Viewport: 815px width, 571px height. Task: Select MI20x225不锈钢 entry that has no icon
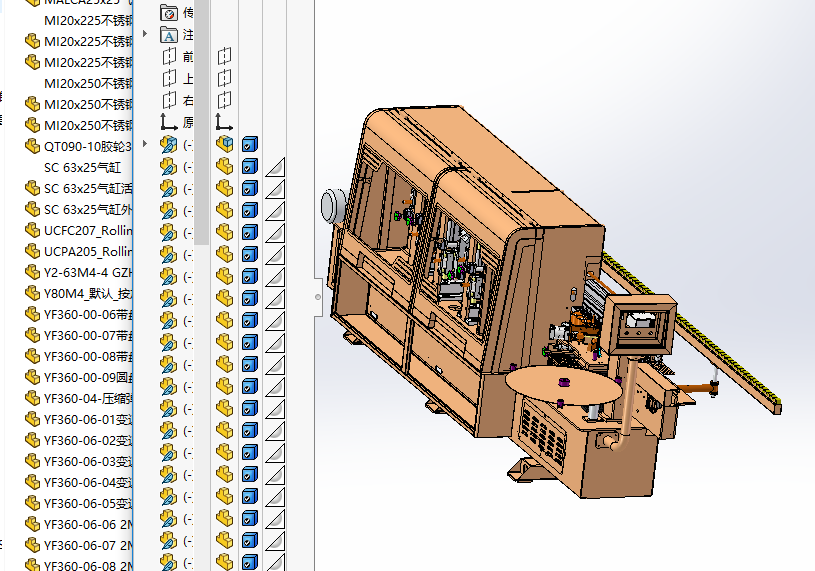click(x=88, y=20)
